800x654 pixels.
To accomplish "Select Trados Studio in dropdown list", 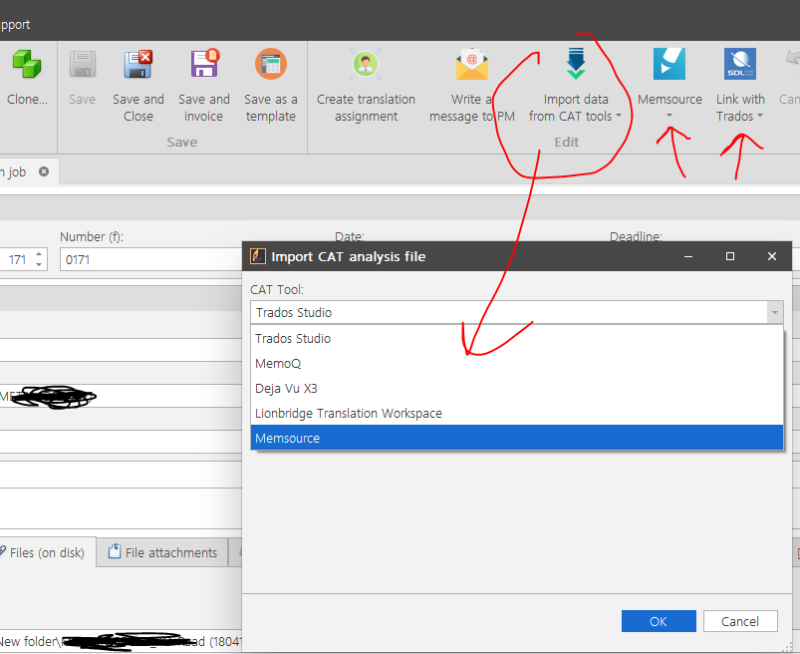I will [x=517, y=338].
